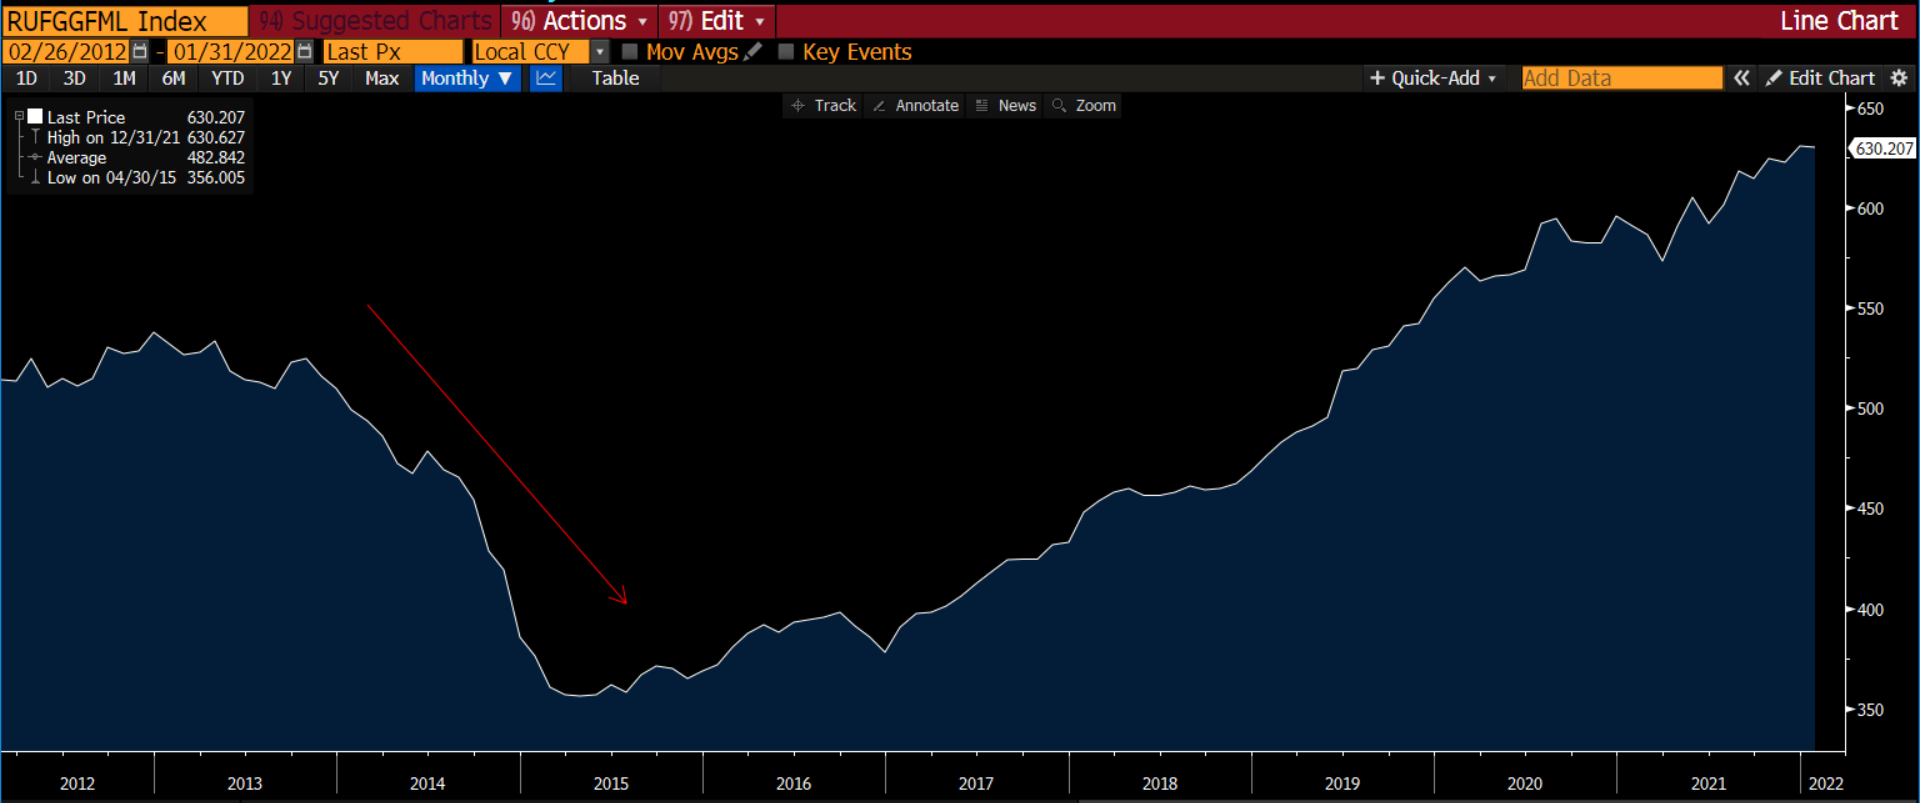Click the 350 y-axis value label
The height and width of the screenshot is (803, 1920).
(1870, 709)
